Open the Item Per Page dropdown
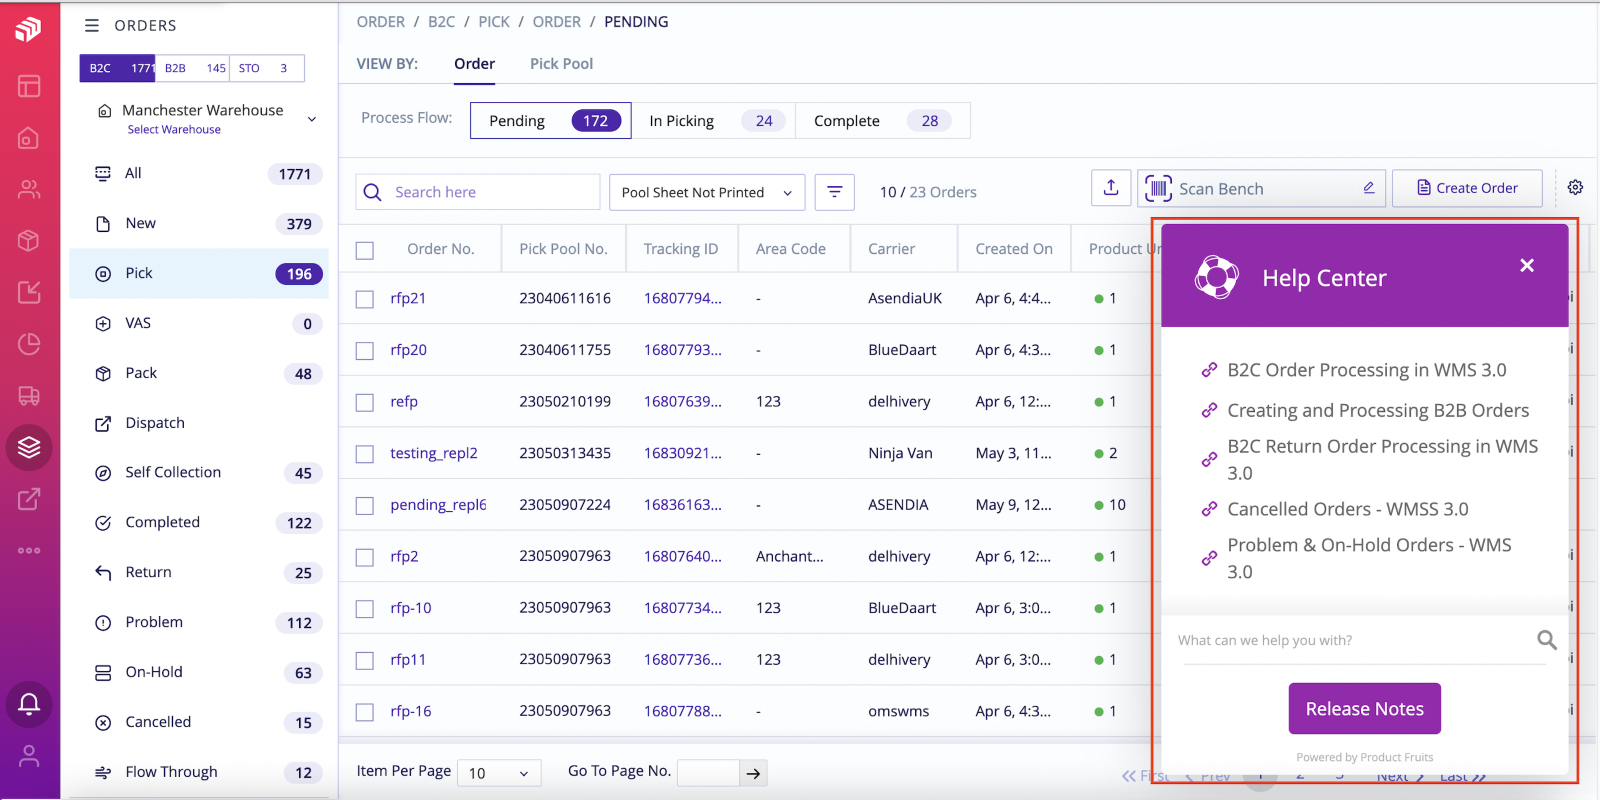 pos(499,773)
